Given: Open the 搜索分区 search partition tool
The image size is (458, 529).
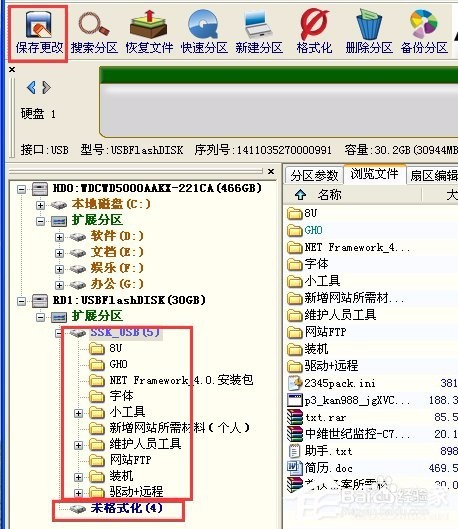Looking at the screenshot, I should (94, 33).
